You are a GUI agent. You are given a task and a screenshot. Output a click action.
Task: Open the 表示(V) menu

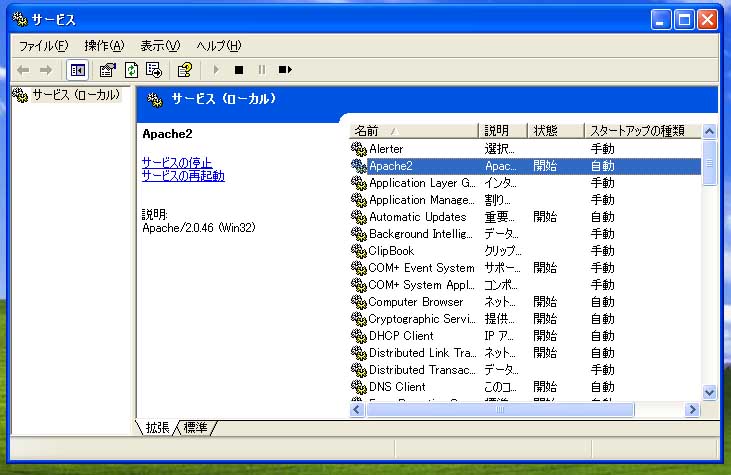160,46
